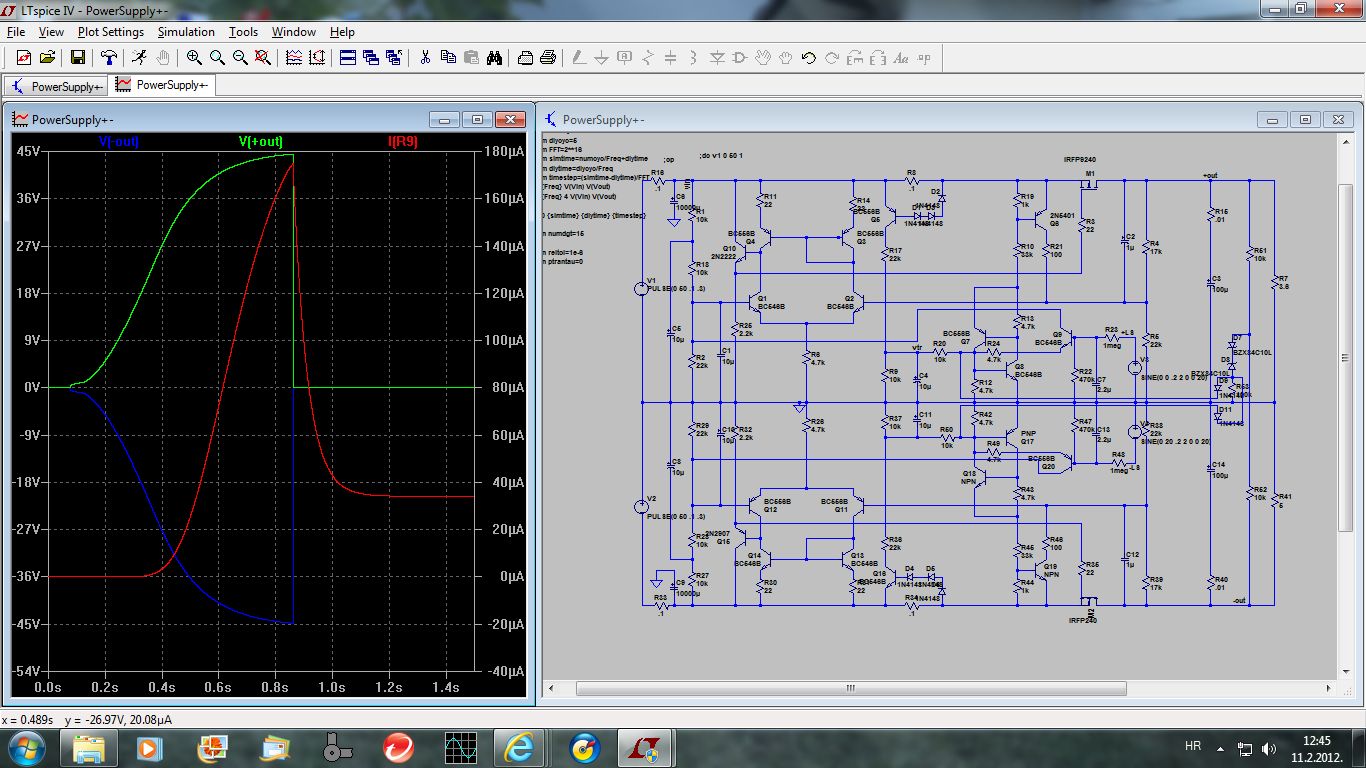Click the LTspice taskbar button
This screenshot has width=1366, height=768.
(646, 747)
